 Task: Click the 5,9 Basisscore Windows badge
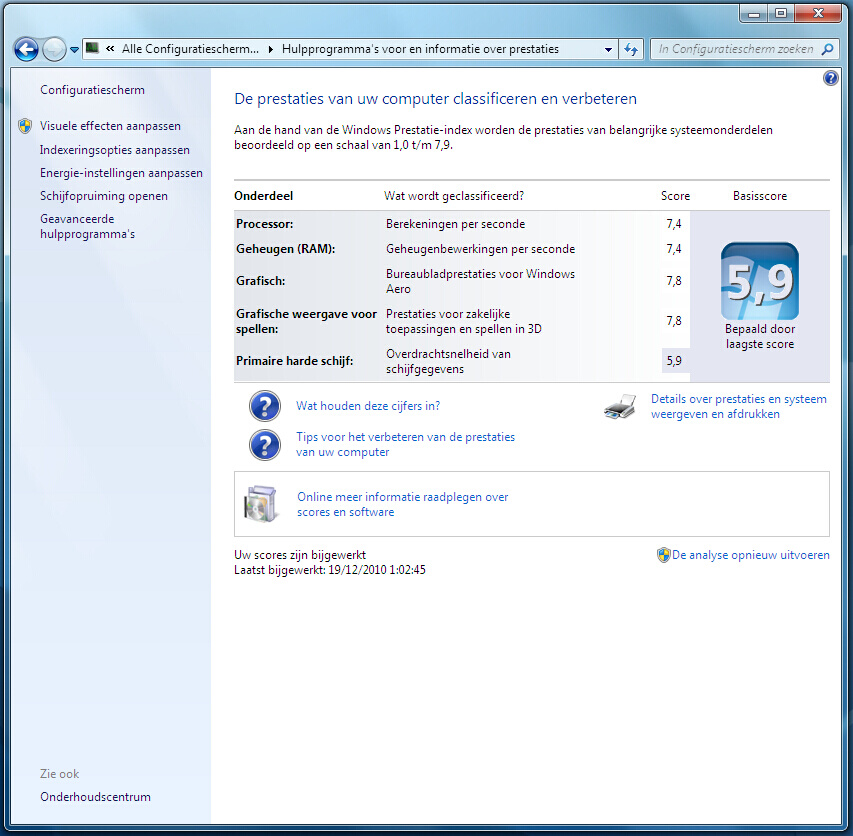point(759,281)
